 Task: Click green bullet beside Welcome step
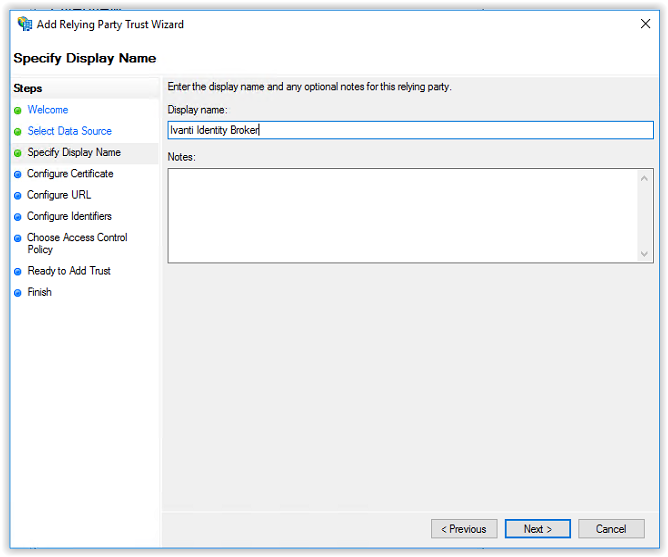17,111
